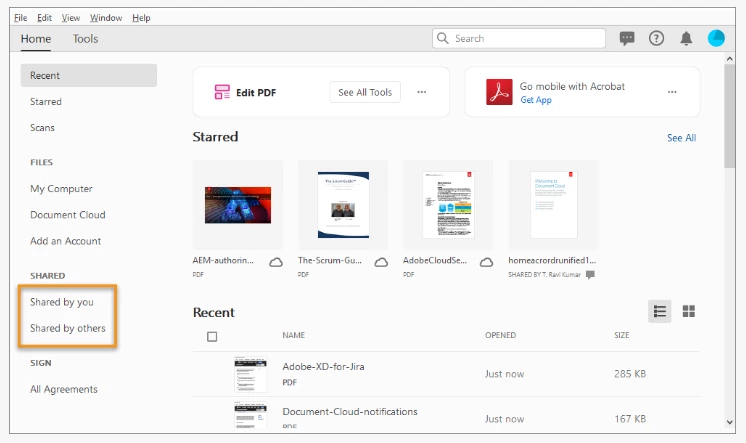Open the File menu
The width and height of the screenshot is (746, 443).
click(x=20, y=18)
